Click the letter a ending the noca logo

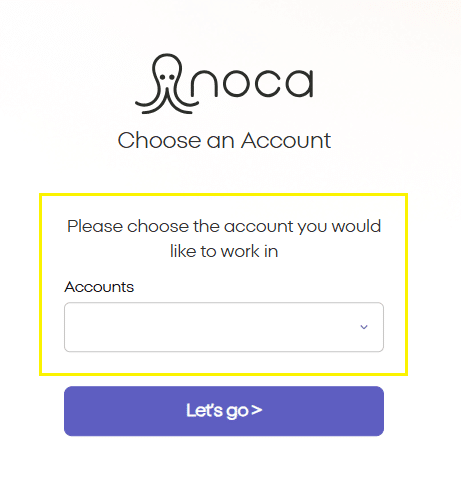[x=299, y=83]
